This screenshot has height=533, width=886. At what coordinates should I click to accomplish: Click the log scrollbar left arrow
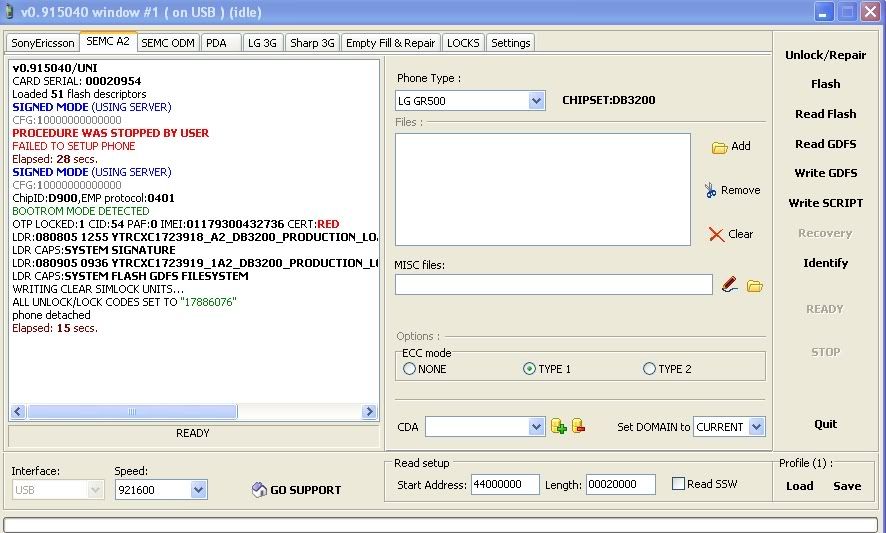pyautogui.click(x=18, y=411)
